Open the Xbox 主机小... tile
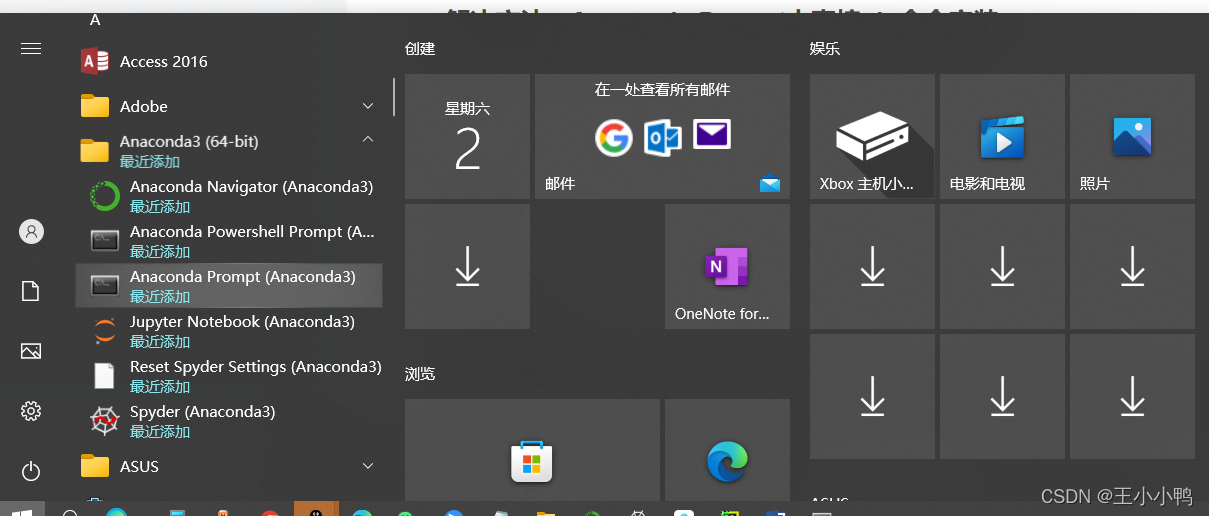Screen dimensions: 1209x516 [x=872, y=136]
